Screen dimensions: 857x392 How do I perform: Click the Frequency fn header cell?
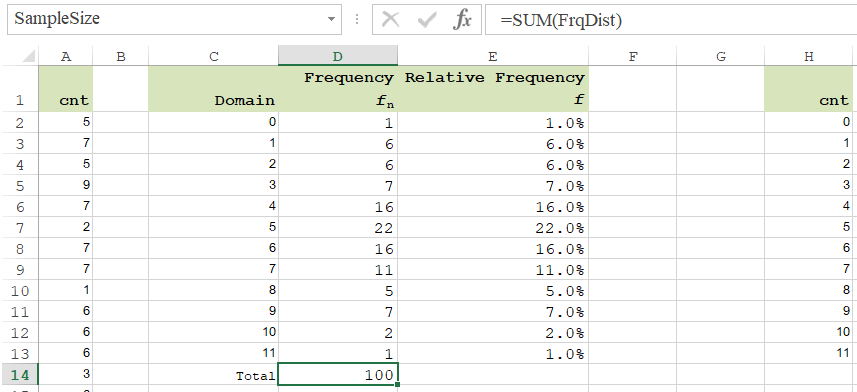(338, 89)
